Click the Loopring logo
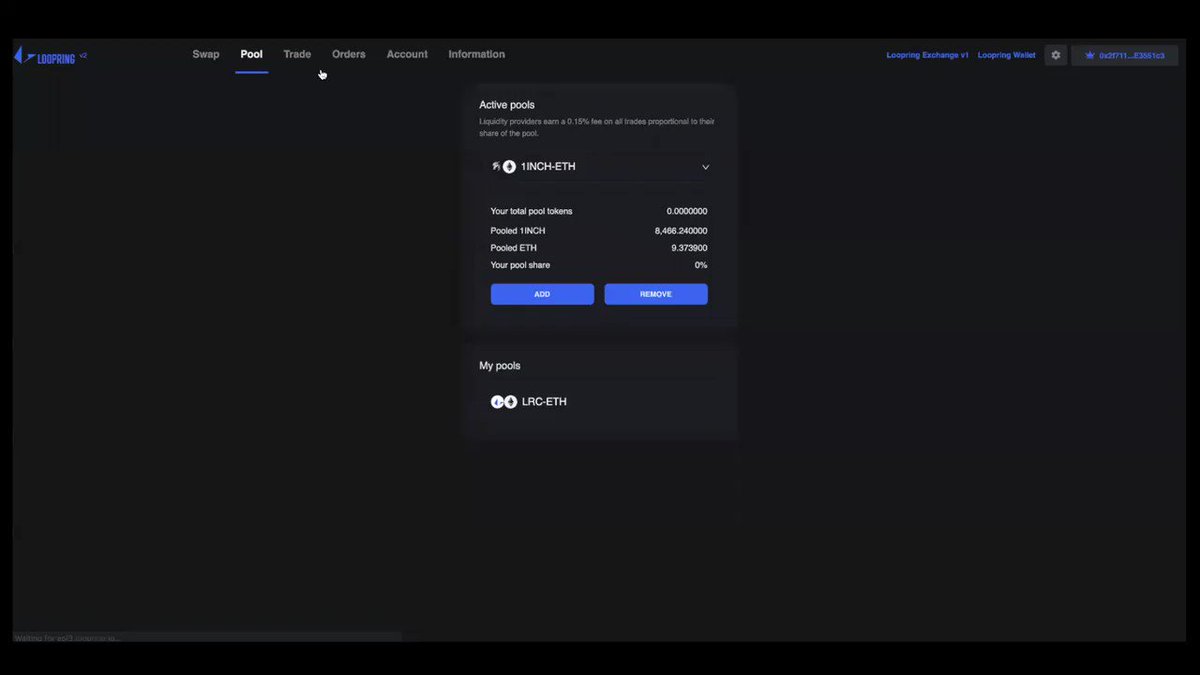Viewport: 1200px width, 675px height. click(x=44, y=56)
